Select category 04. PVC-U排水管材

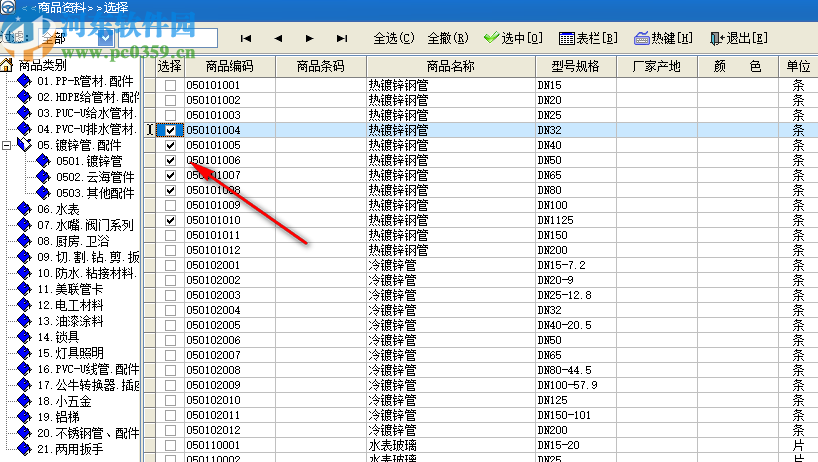(87, 129)
